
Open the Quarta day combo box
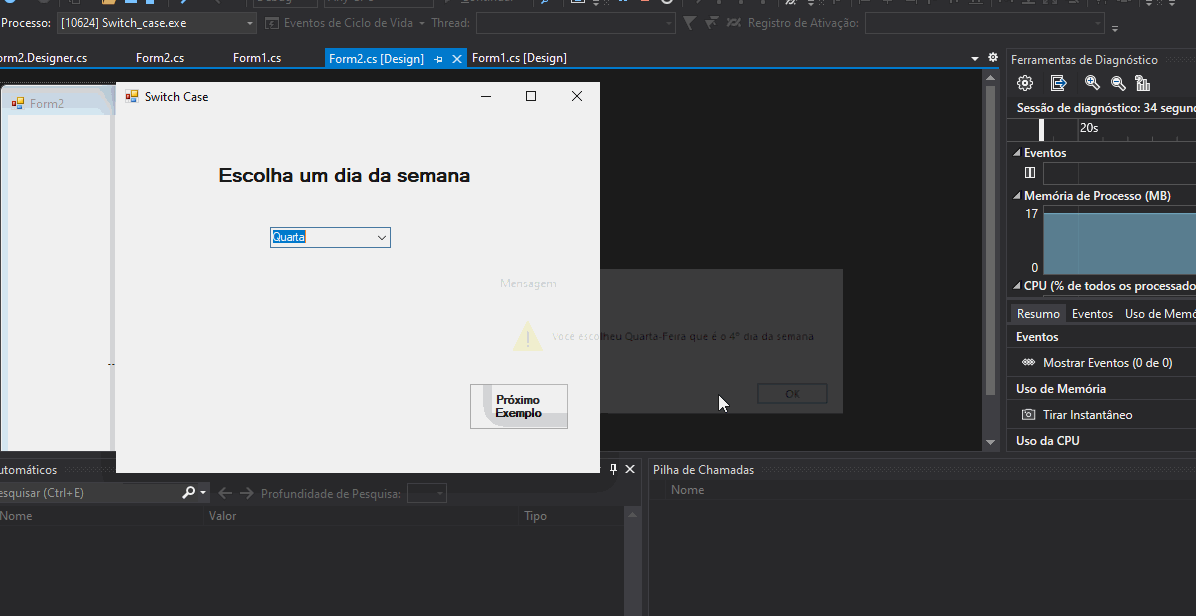coord(382,238)
